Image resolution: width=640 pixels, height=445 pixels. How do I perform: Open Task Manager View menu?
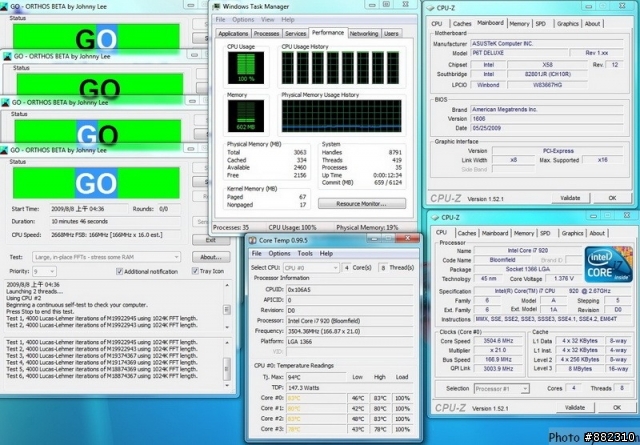pos(268,20)
